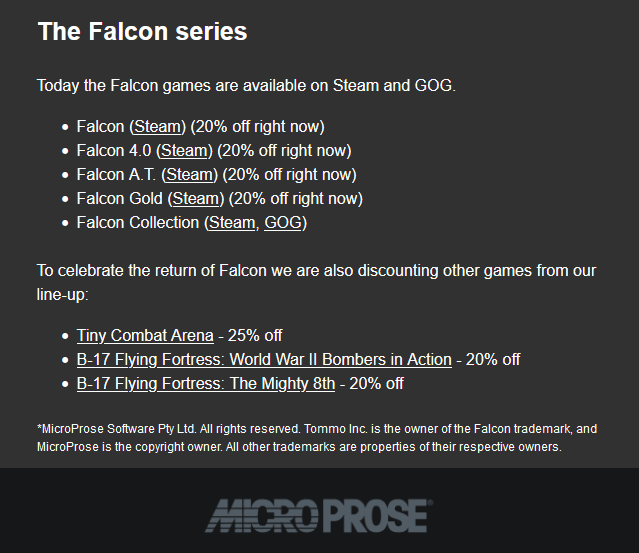Click '20% off' beside World War II Bombers

tap(493, 359)
